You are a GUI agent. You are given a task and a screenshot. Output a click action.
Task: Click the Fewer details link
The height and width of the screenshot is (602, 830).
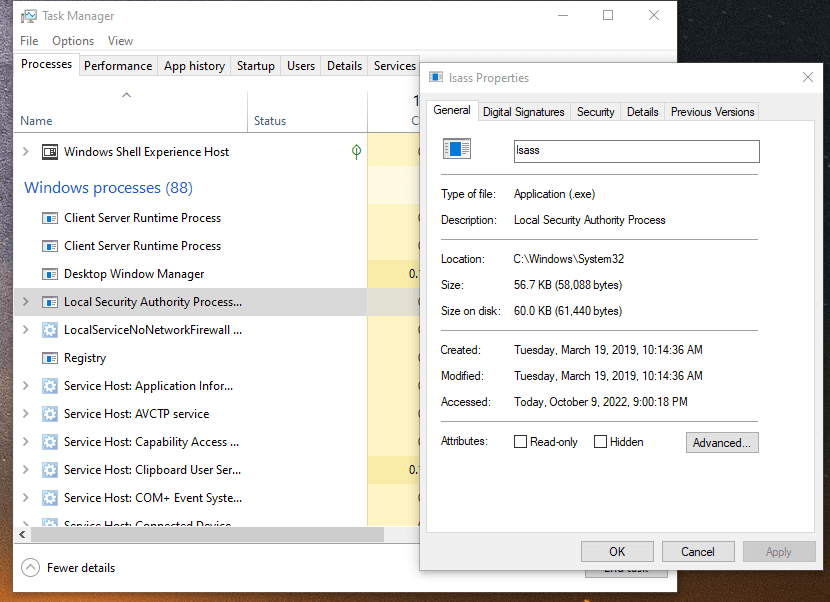[81, 568]
